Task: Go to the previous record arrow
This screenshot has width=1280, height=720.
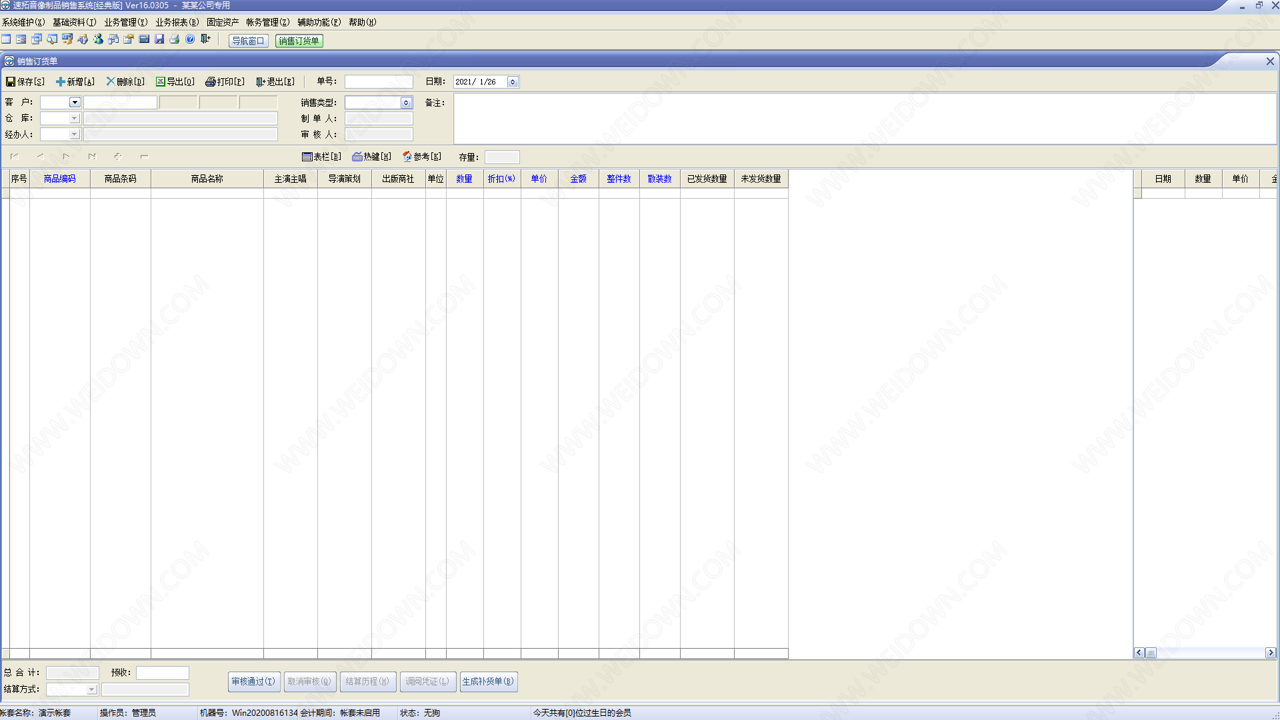Action: (41, 156)
